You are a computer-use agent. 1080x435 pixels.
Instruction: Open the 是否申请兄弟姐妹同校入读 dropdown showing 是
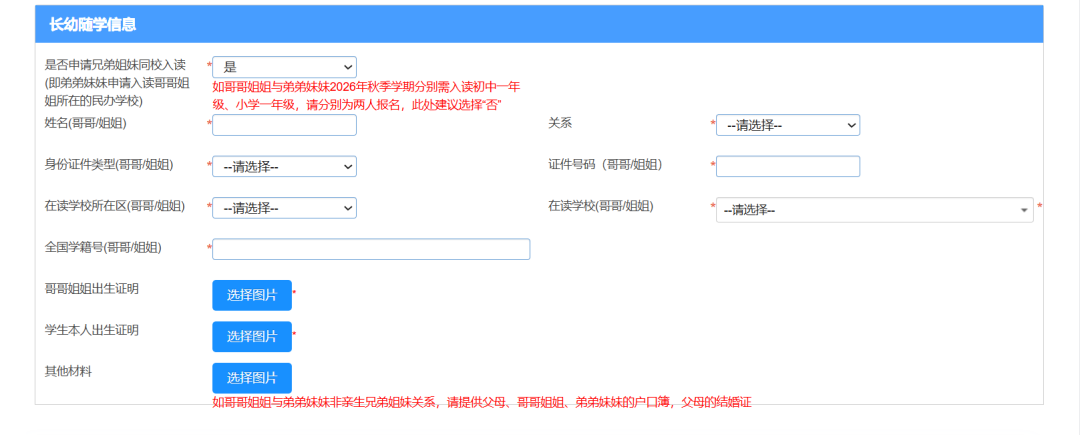[284, 66]
